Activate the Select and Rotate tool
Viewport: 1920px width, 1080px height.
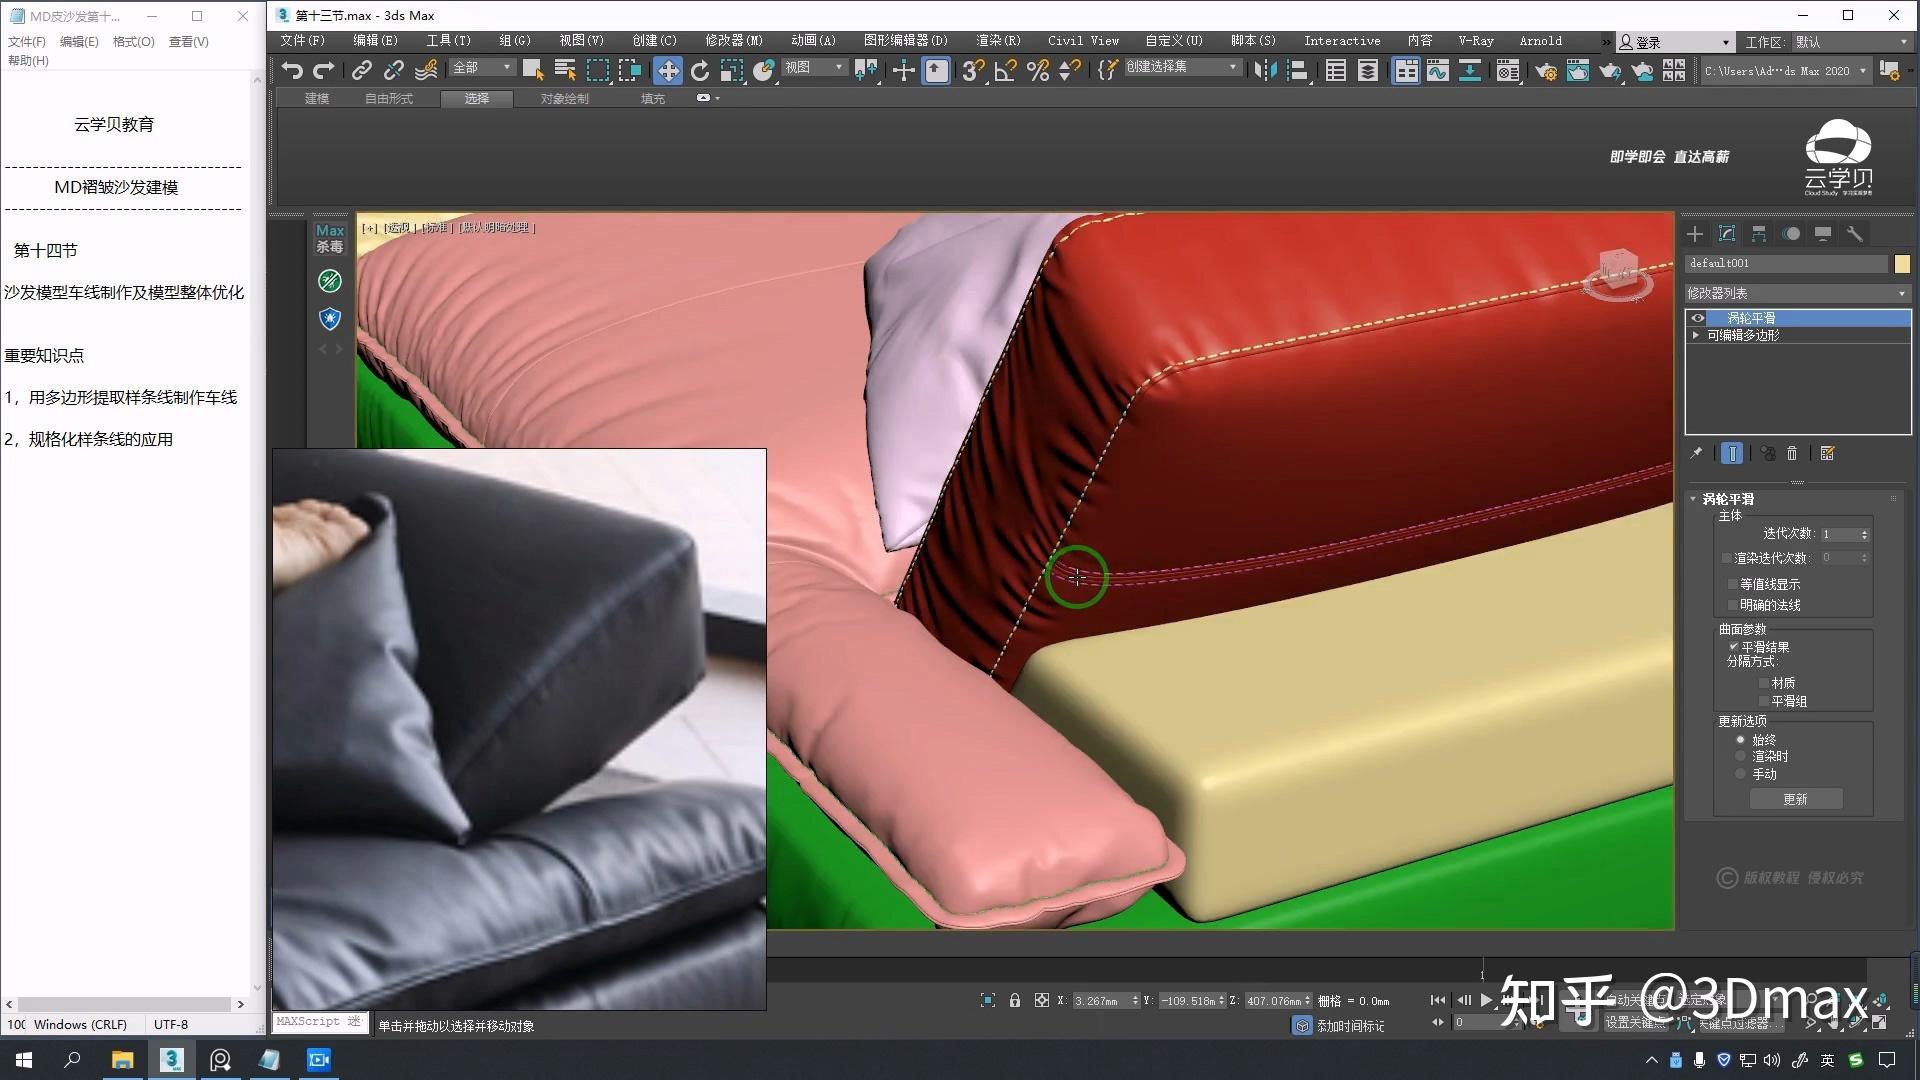click(x=702, y=69)
